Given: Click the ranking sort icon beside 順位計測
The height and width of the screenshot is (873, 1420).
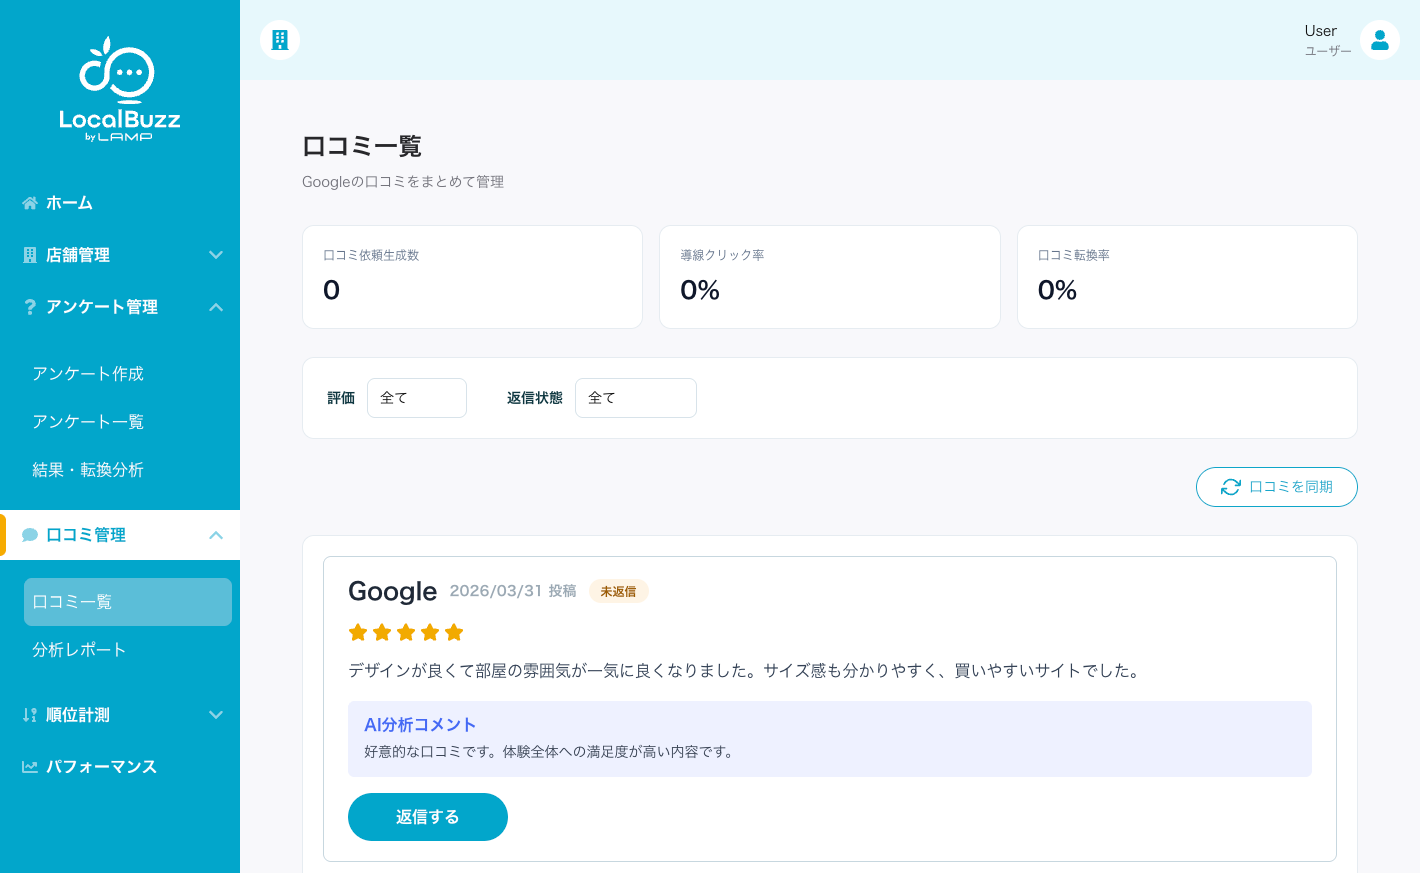Looking at the screenshot, I should click(30, 715).
